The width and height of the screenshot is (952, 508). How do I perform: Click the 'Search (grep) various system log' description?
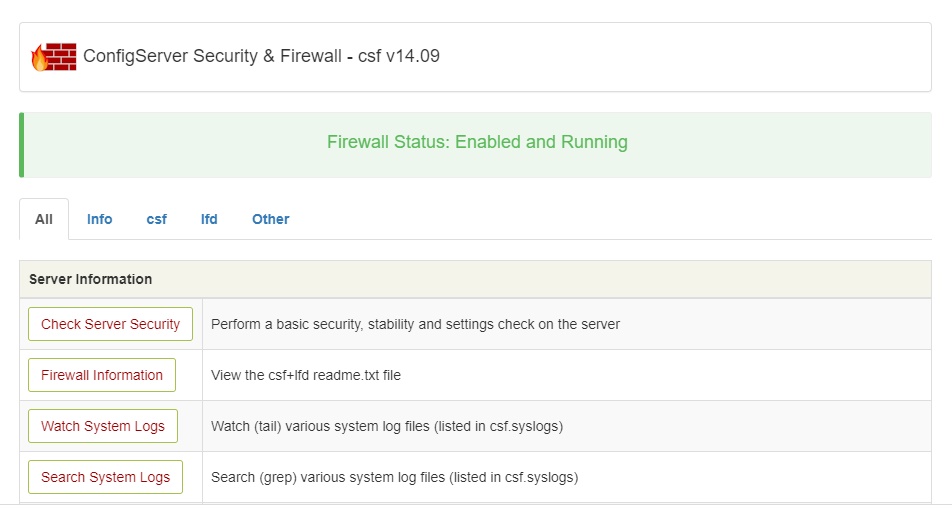coord(395,477)
